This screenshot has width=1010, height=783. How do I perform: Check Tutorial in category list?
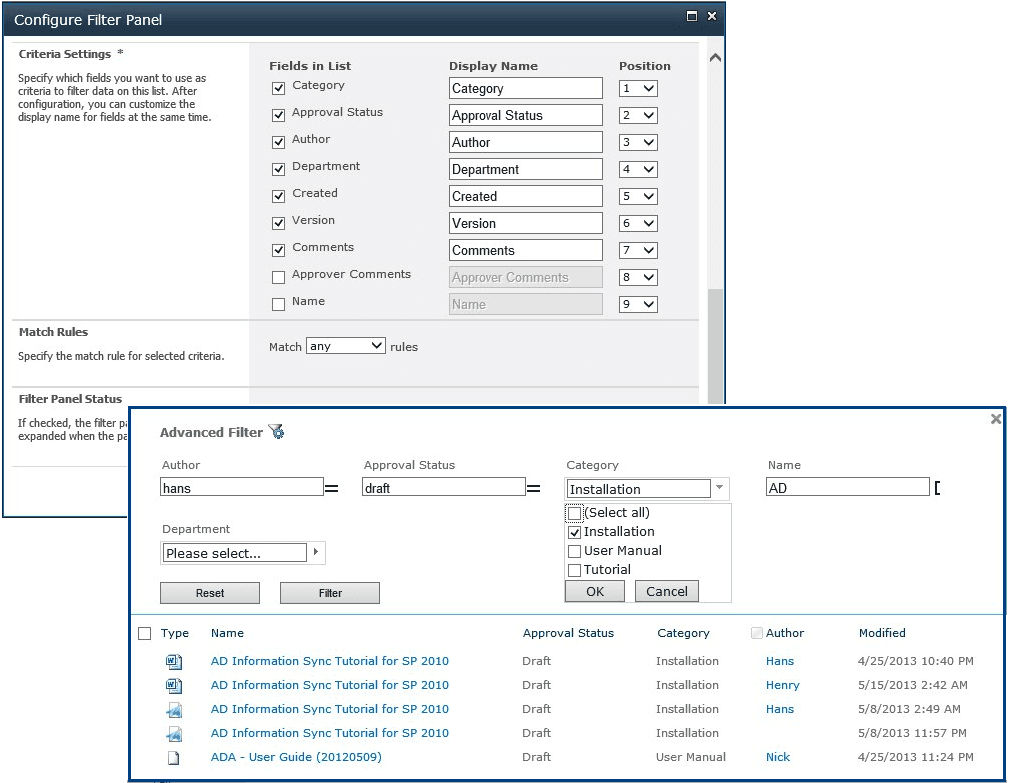[575, 571]
